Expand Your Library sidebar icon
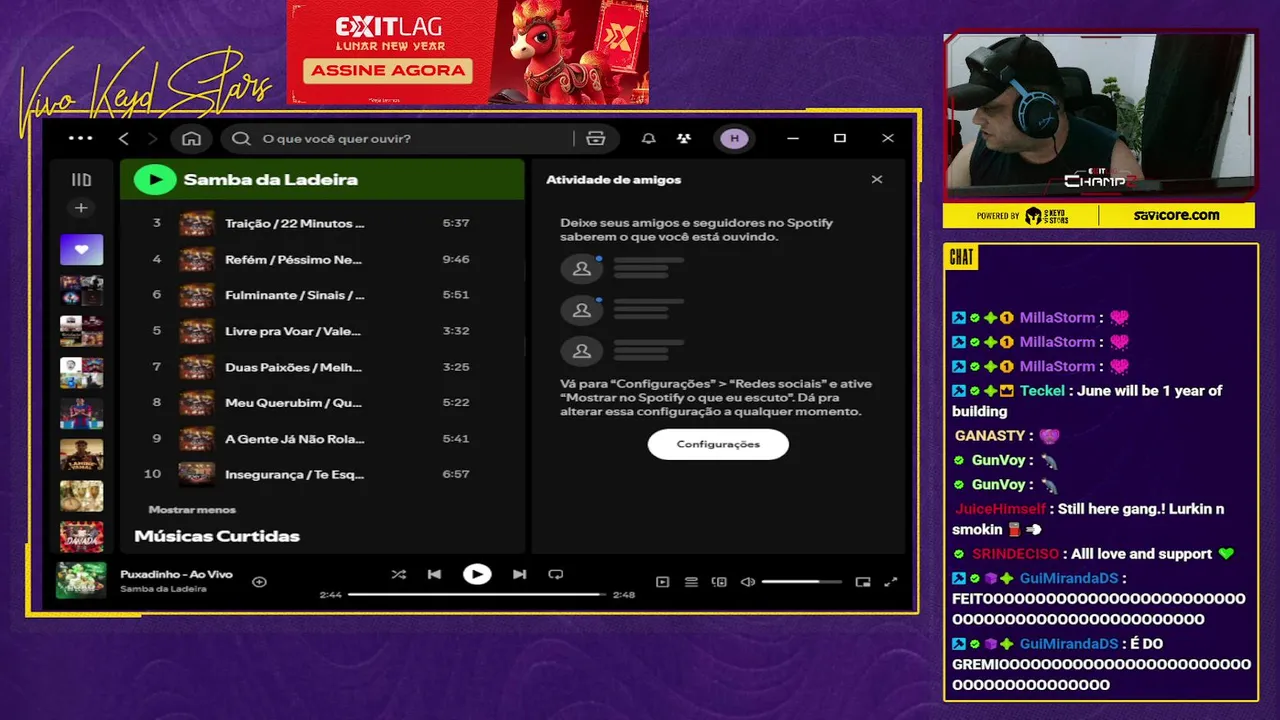Image resolution: width=1280 pixels, height=720 pixels. click(x=81, y=180)
